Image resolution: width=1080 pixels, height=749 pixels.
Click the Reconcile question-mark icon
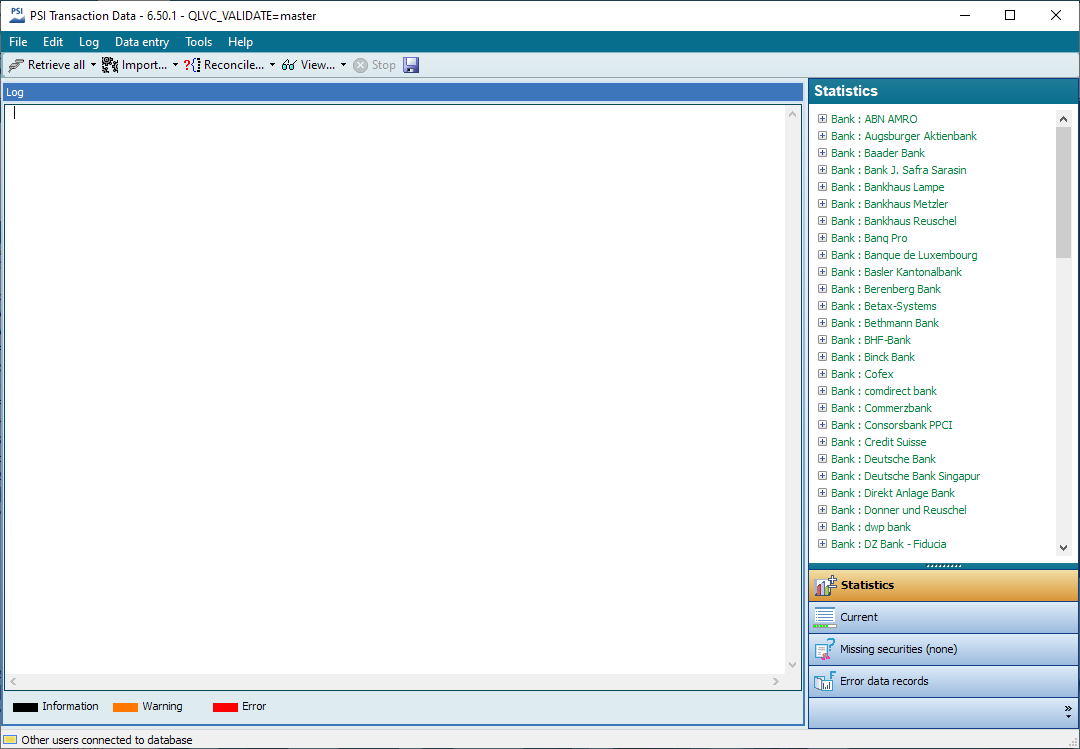pyautogui.click(x=192, y=65)
